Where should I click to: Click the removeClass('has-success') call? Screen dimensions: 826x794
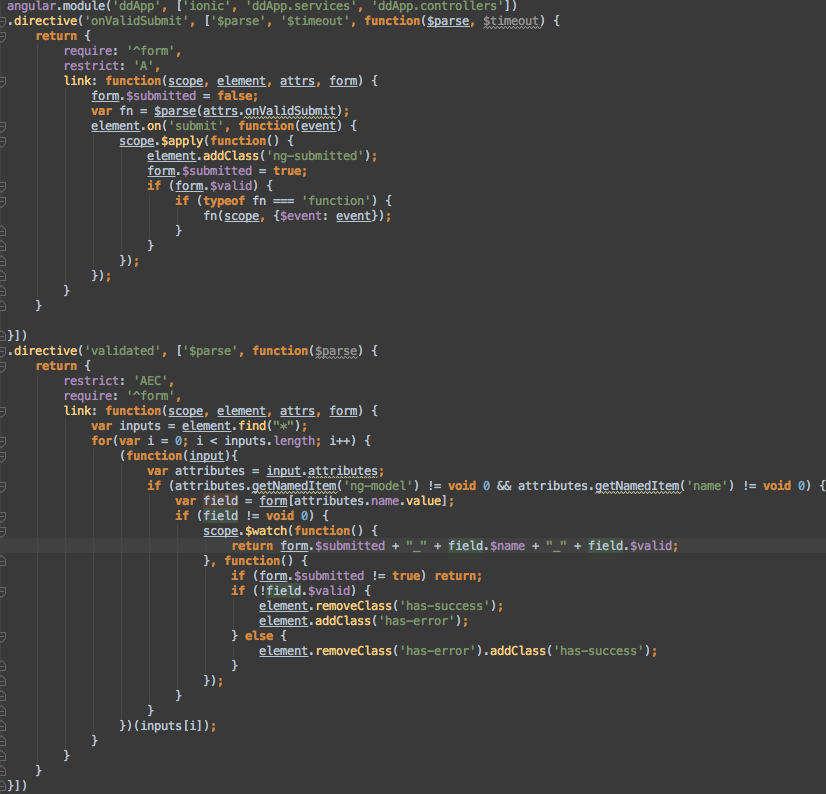(406, 606)
